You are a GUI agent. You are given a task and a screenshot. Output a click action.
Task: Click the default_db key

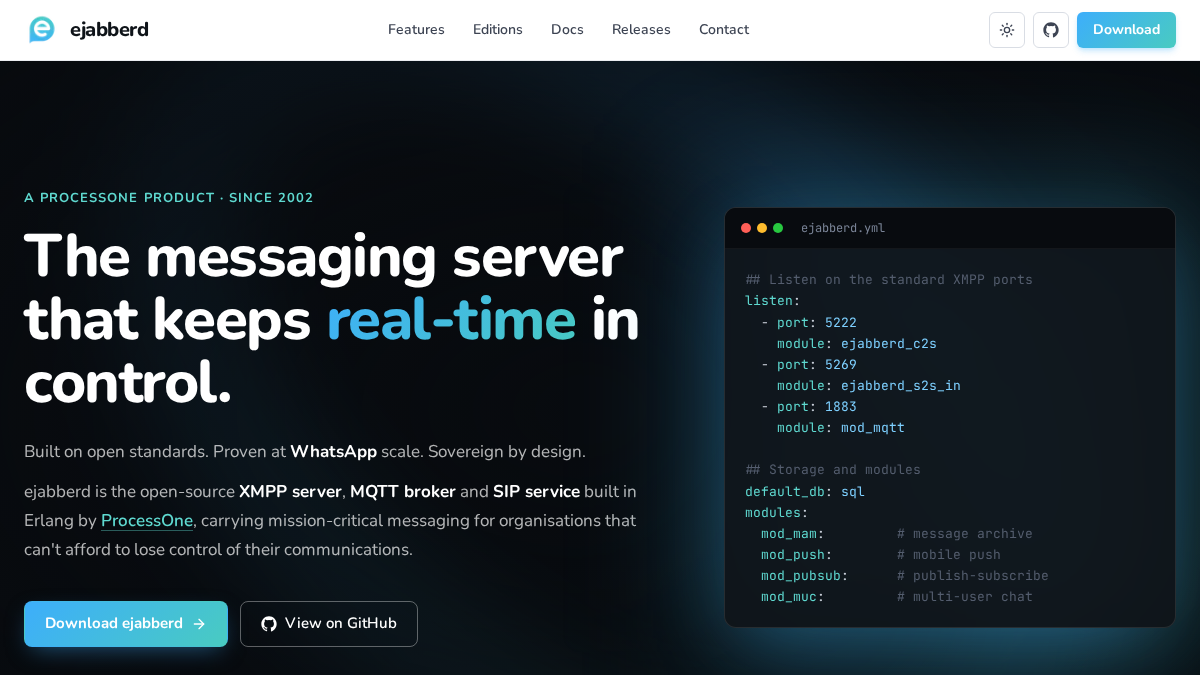785,491
